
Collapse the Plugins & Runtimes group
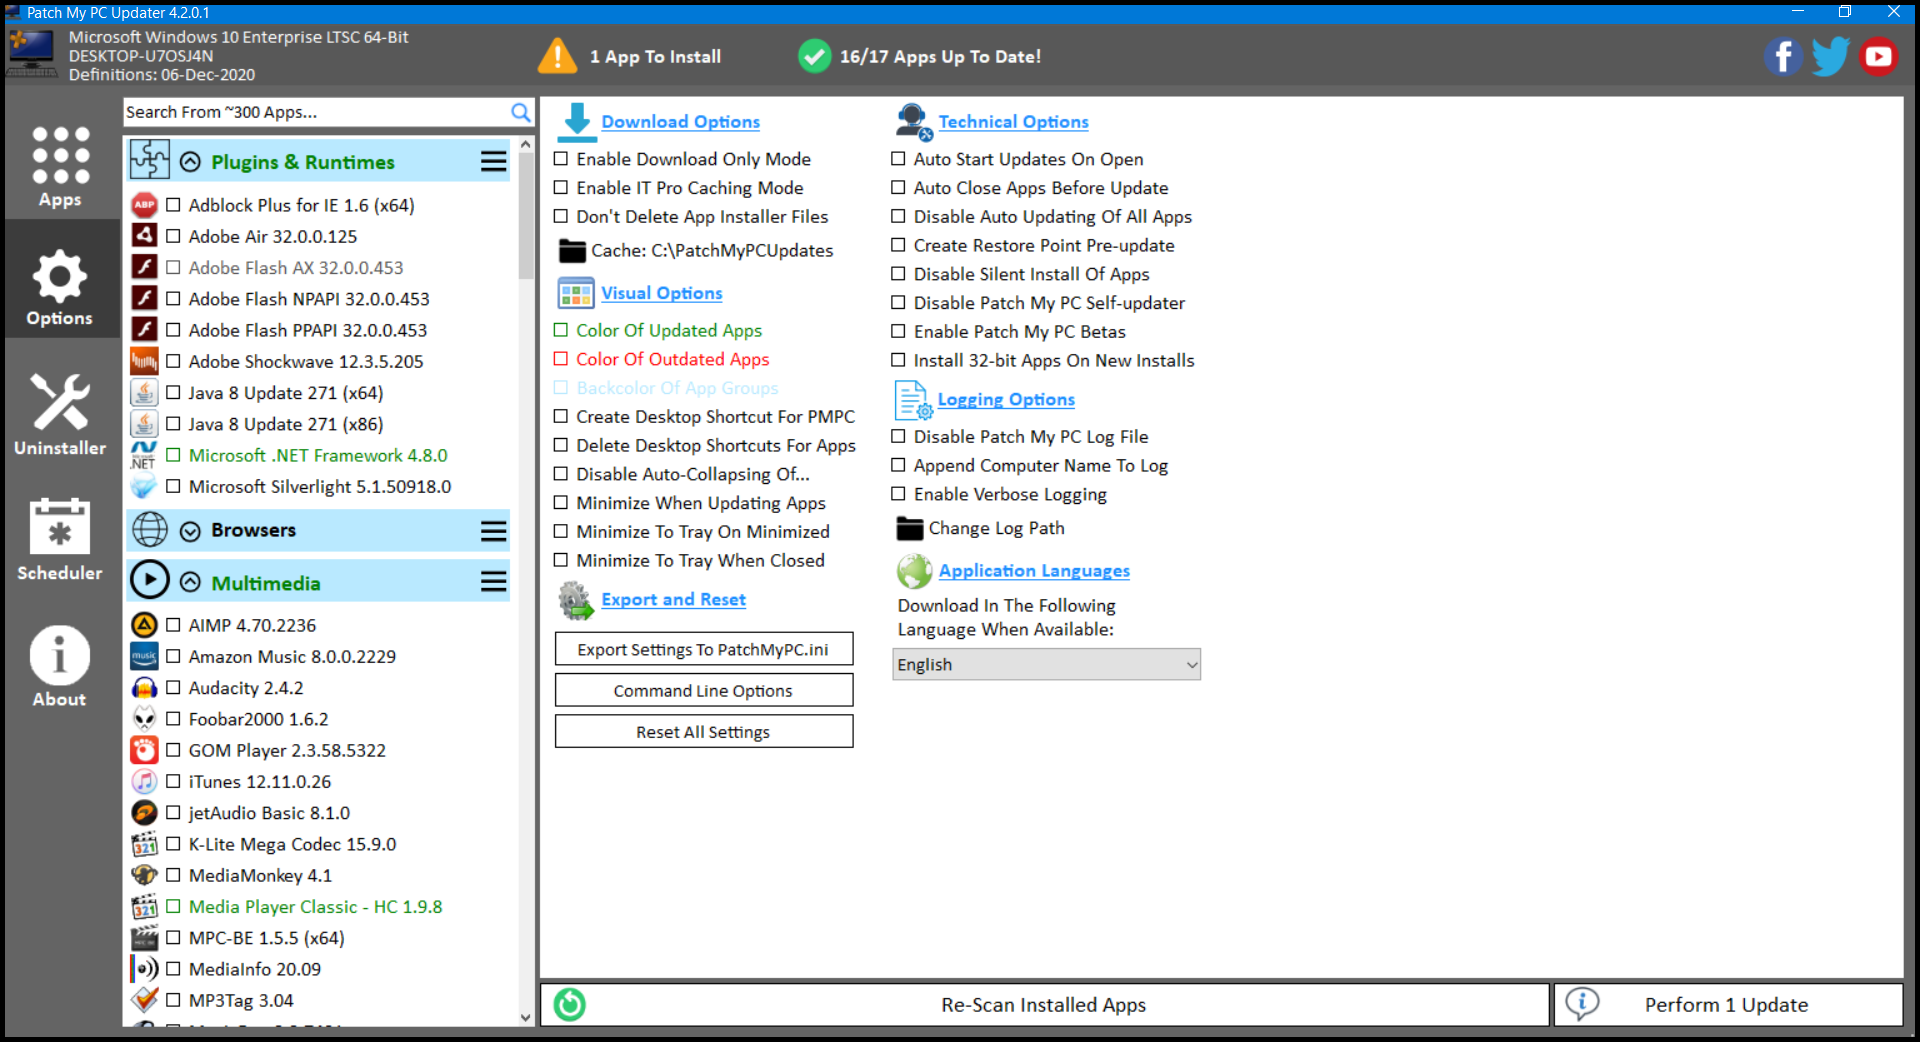click(190, 162)
